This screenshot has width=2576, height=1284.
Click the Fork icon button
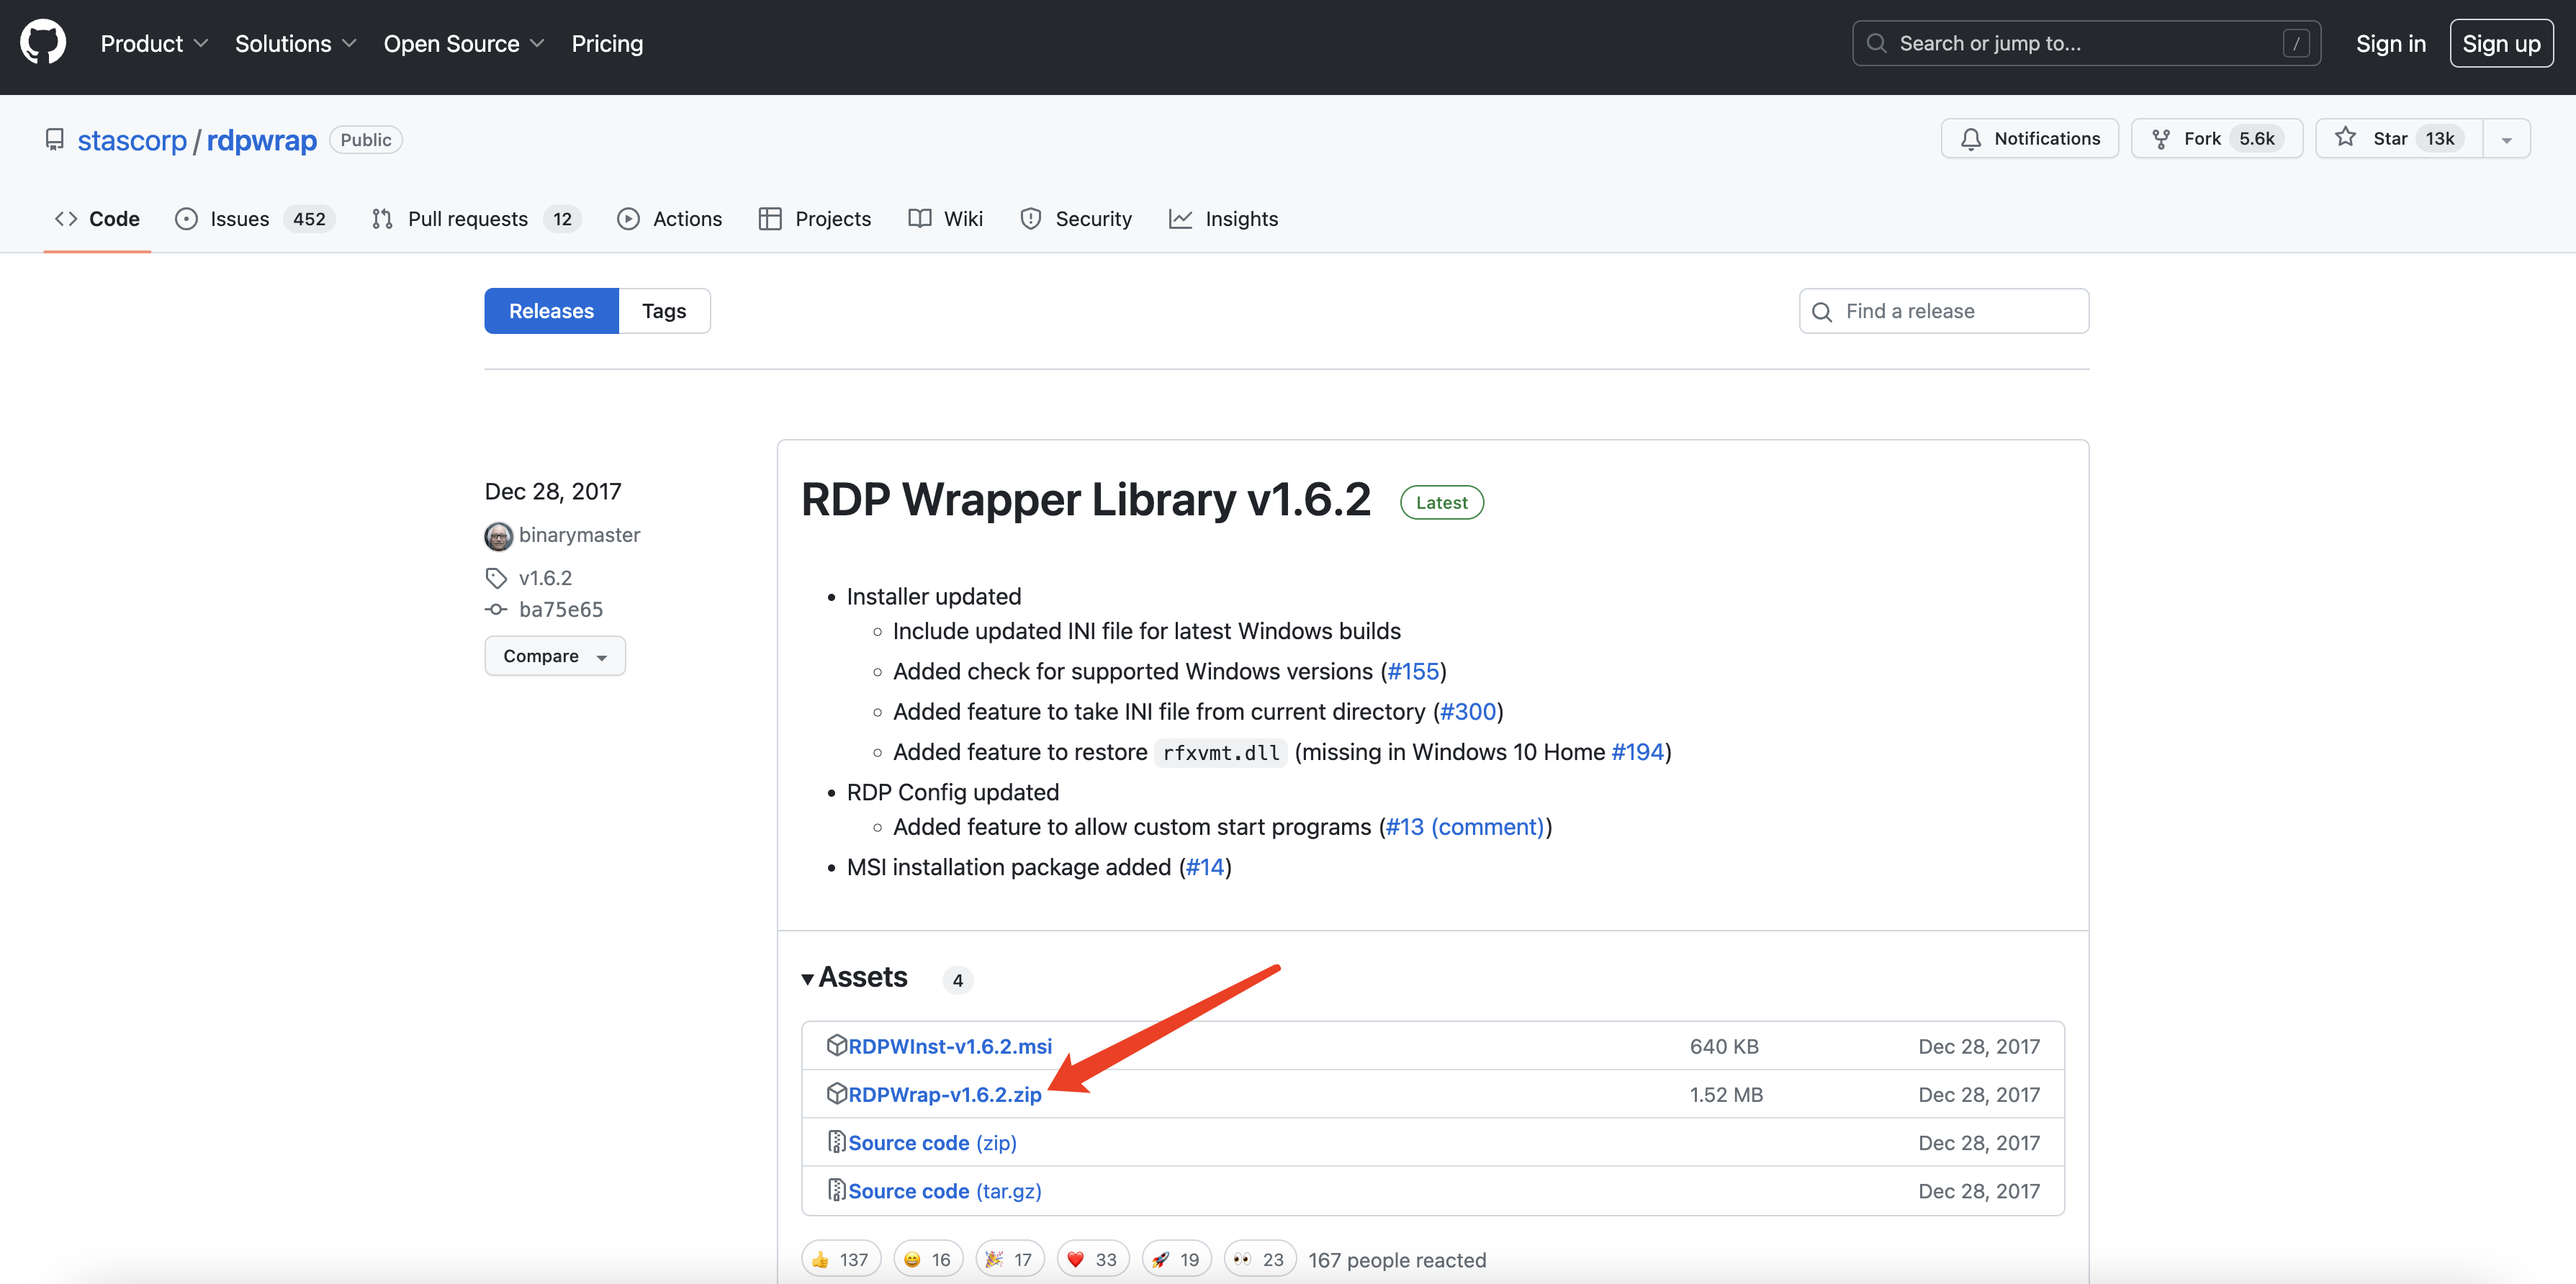coord(2161,139)
